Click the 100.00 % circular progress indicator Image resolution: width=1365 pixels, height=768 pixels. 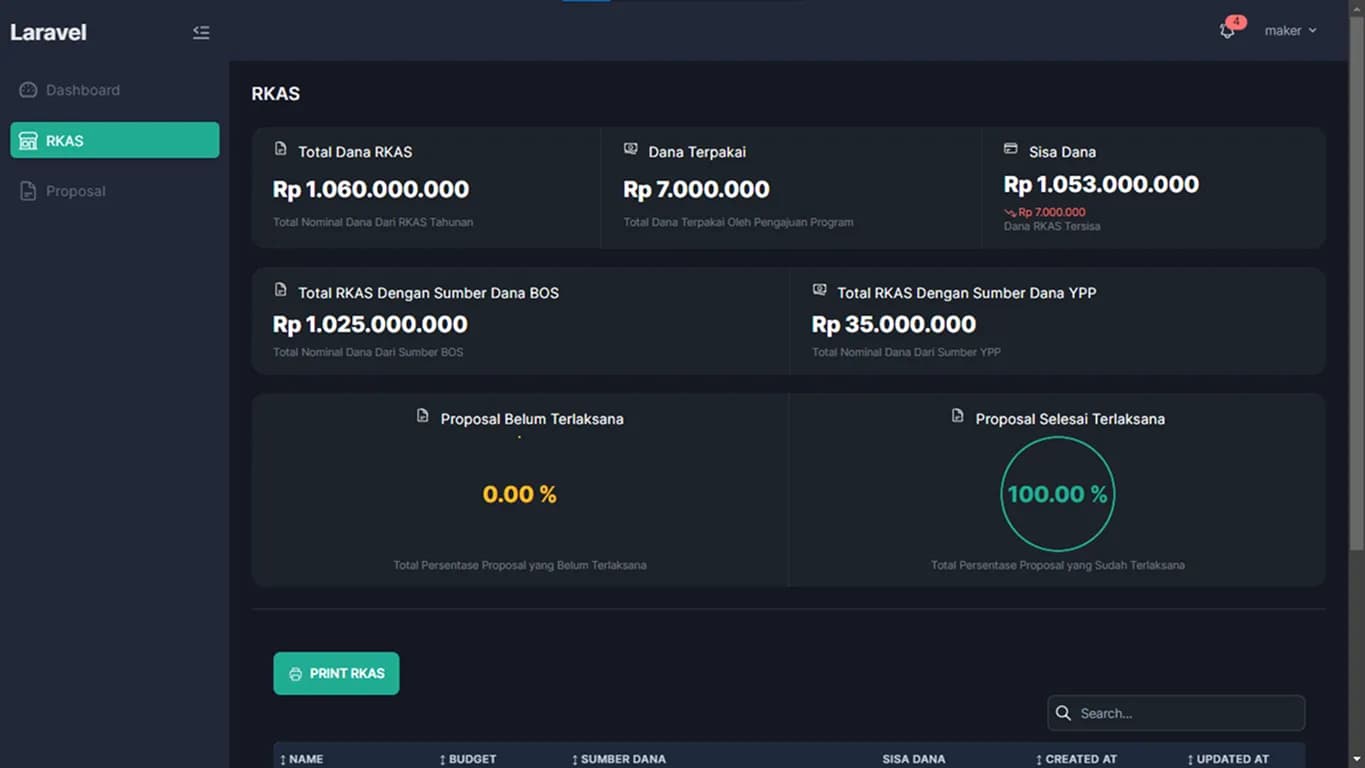point(1057,494)
